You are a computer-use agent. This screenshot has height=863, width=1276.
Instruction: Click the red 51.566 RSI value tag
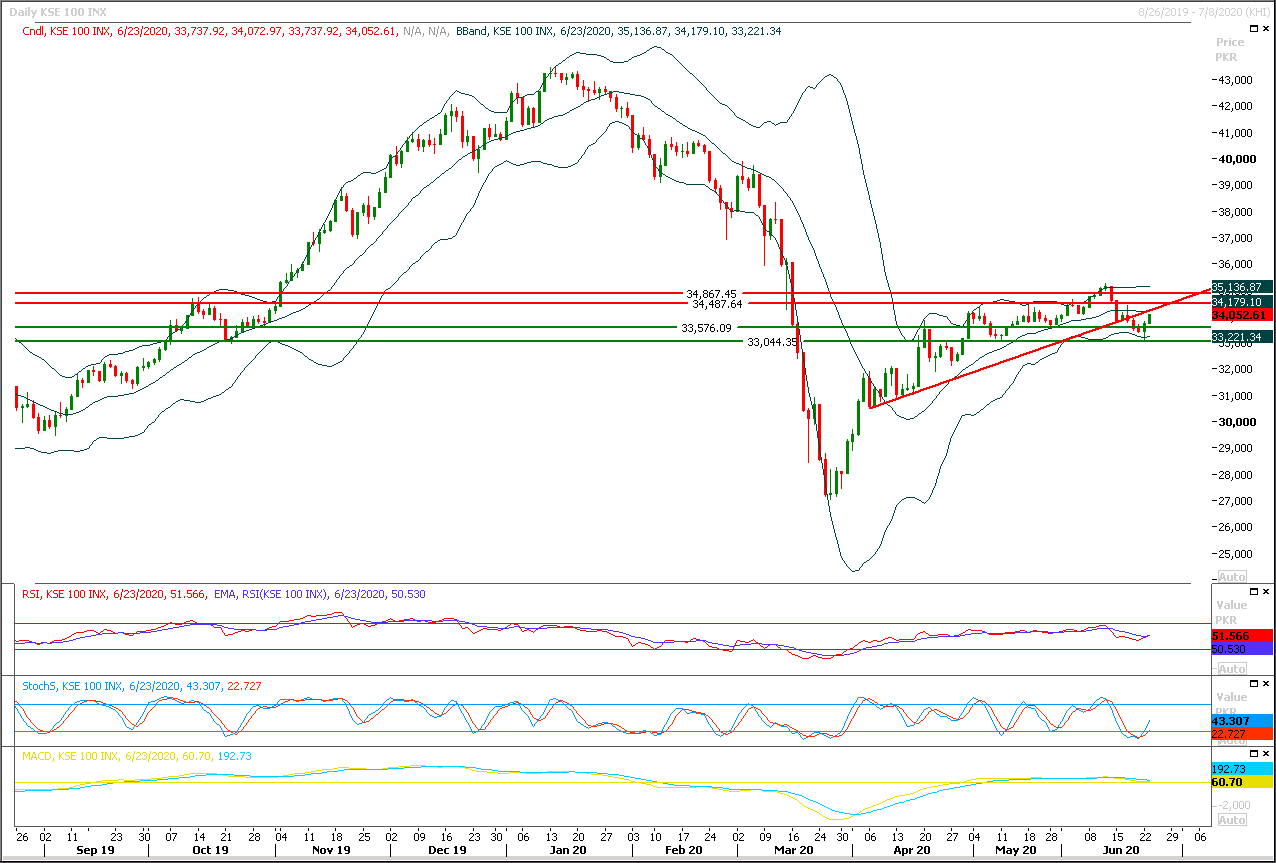pos(1241,636)
